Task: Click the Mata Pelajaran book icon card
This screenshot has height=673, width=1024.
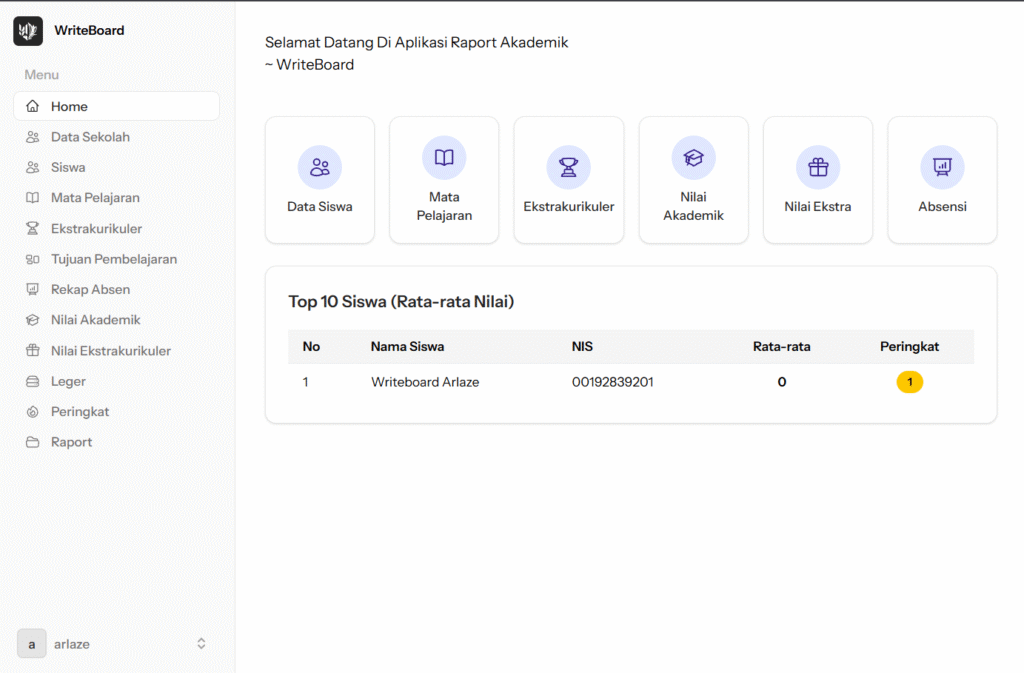Action: pos(444,158)
